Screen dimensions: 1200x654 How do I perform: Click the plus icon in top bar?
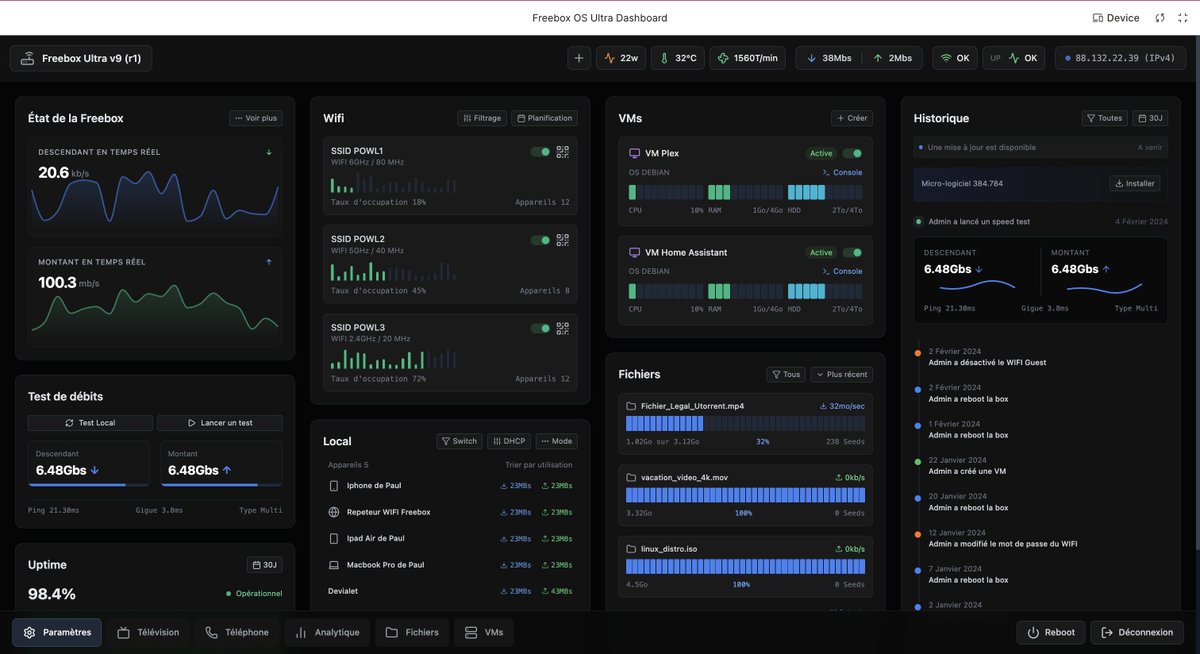pos(579,58)
